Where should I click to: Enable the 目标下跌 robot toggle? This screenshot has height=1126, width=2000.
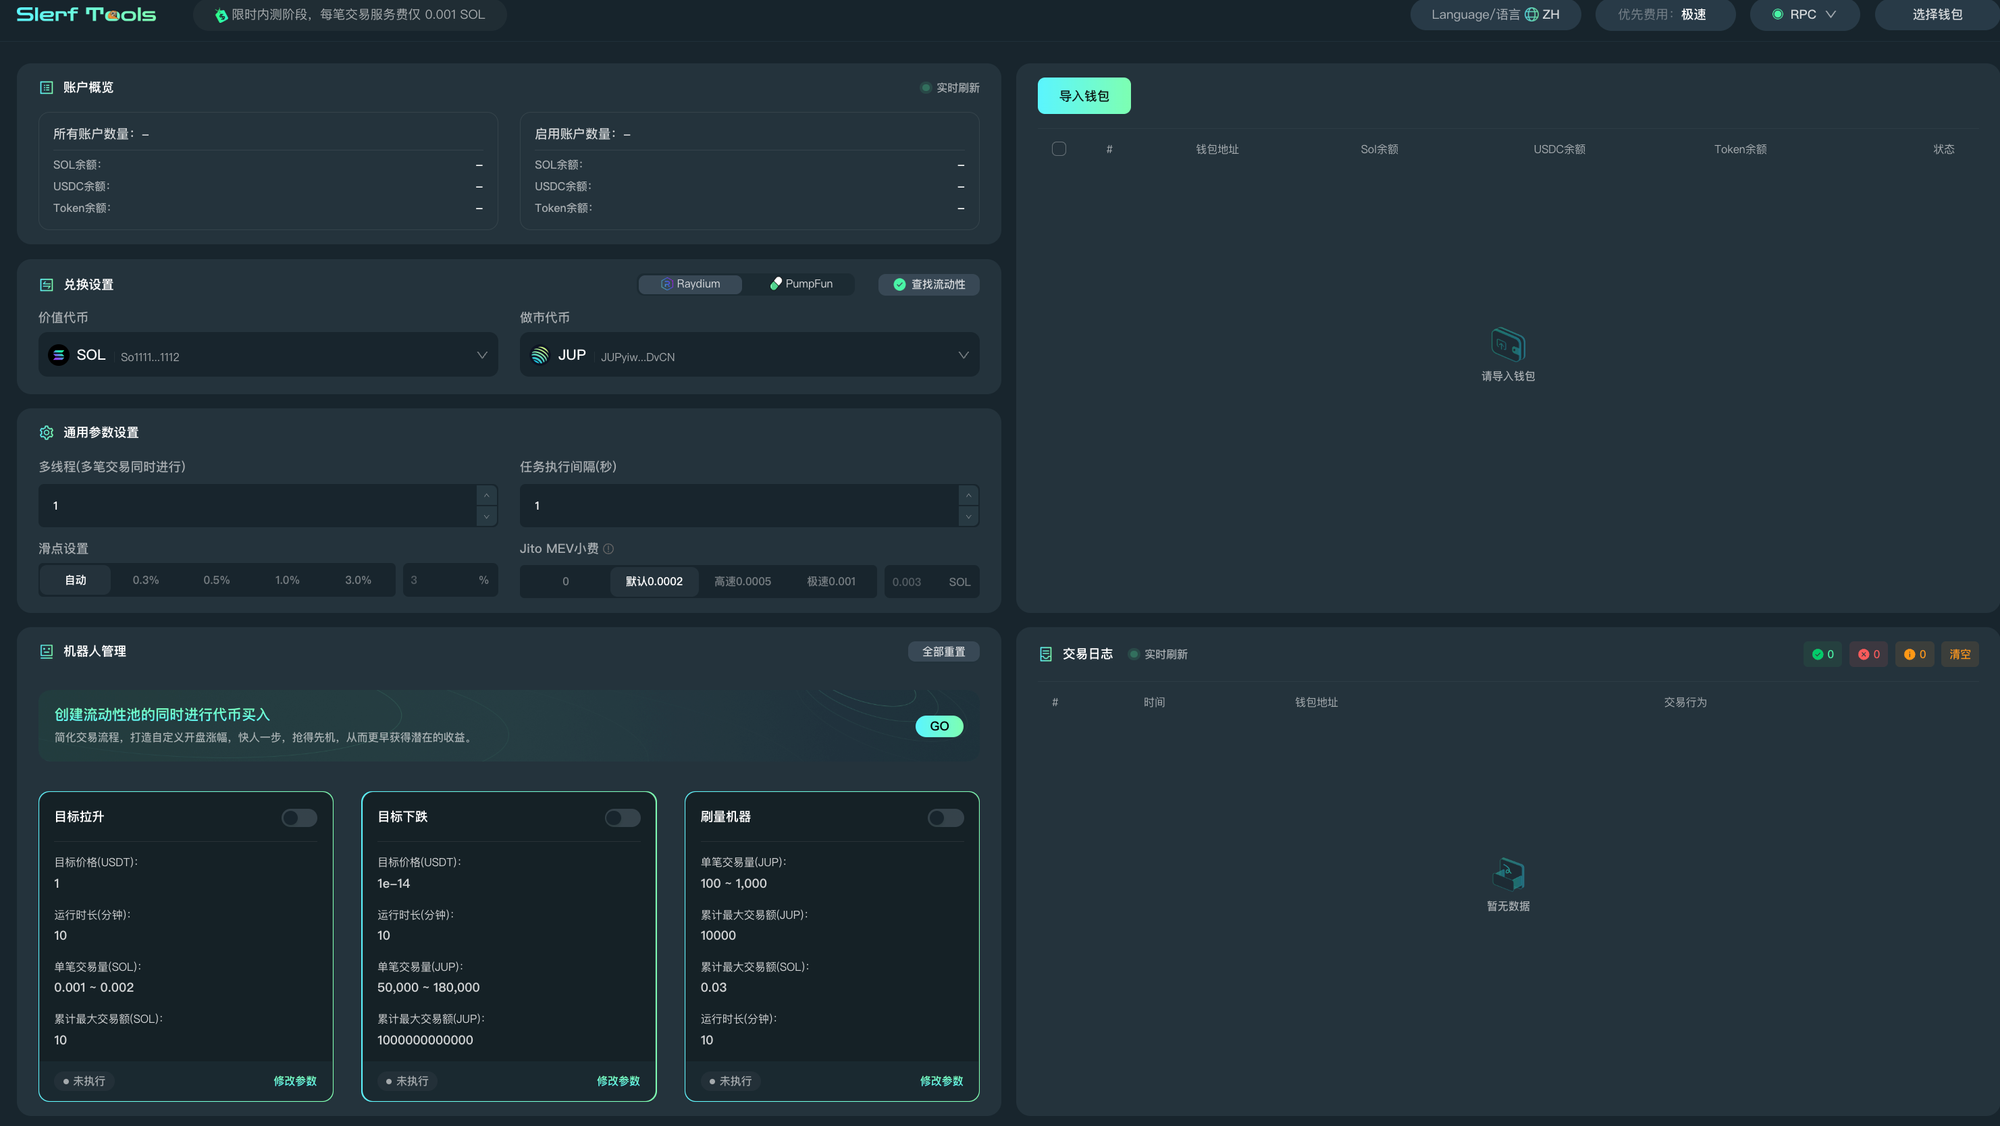pos(622,818)
